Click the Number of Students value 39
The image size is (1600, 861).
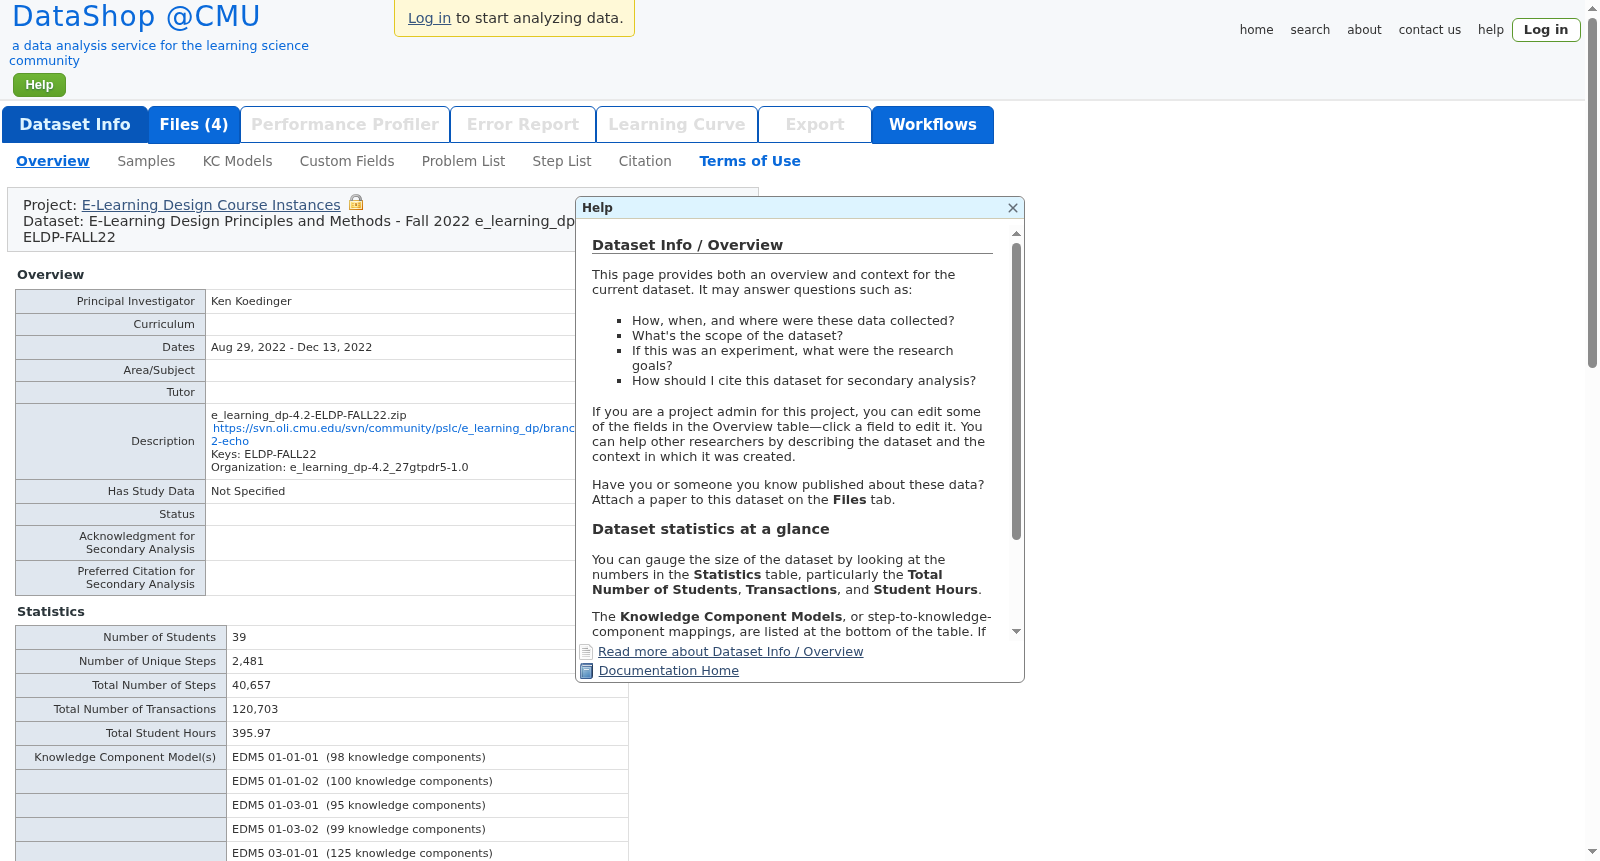coord(239,637)
